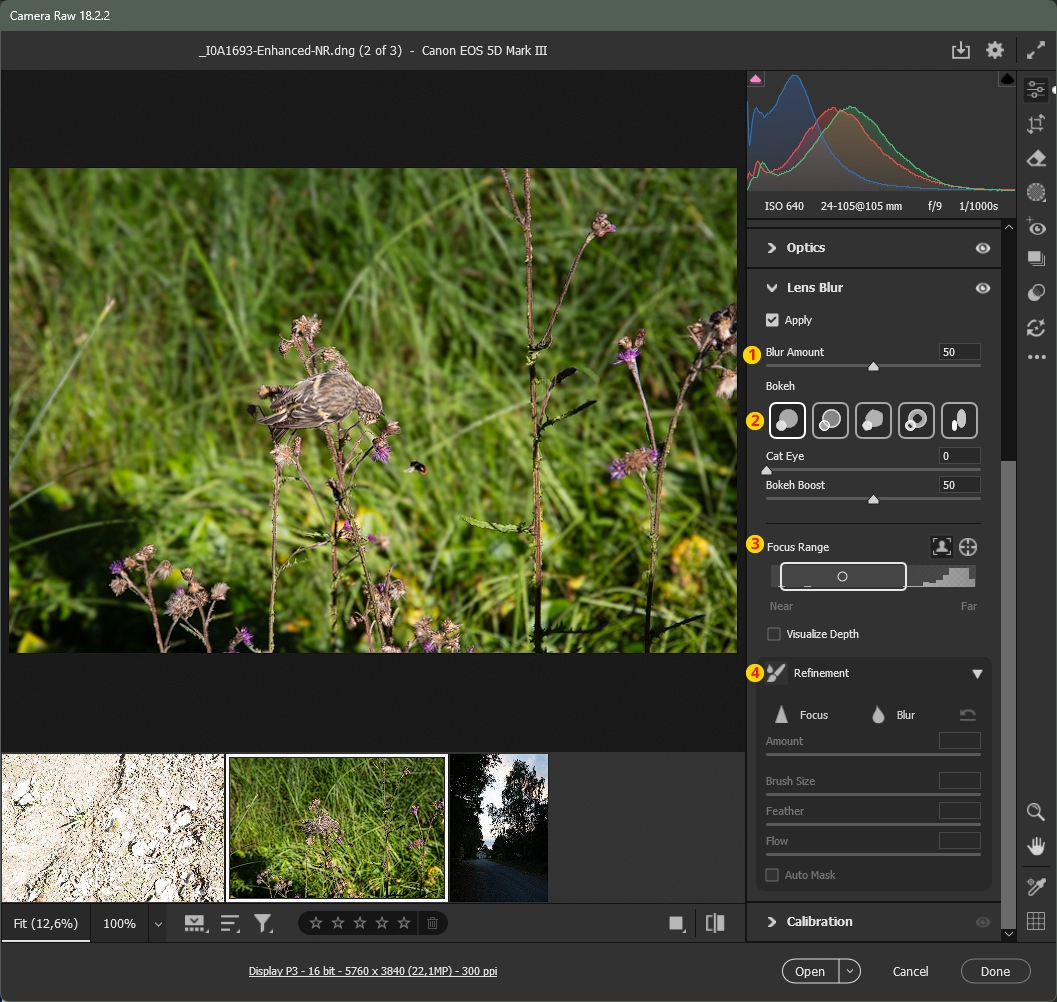Viewport: 1057px width, 1002px height.
Task: Select the Zoom magnifier tool
Action: point(1036,812)
